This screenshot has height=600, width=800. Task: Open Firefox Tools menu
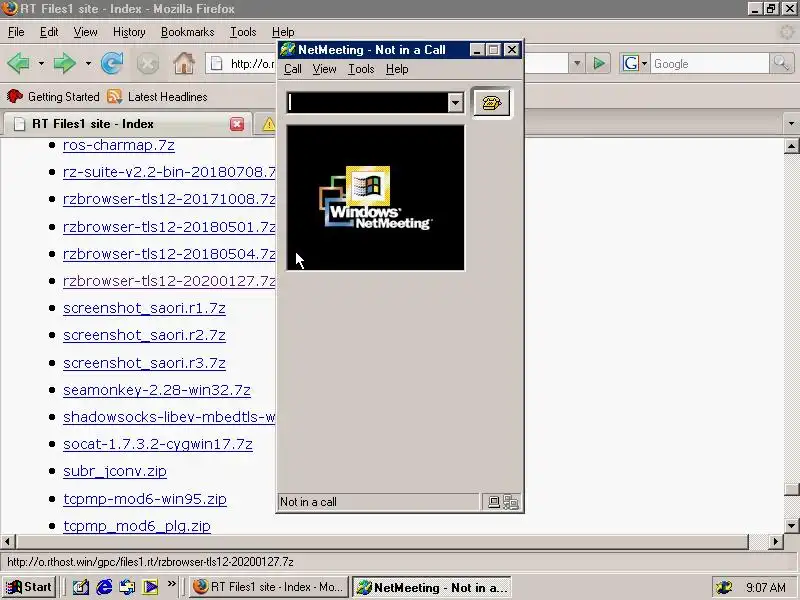pos(243,32)
